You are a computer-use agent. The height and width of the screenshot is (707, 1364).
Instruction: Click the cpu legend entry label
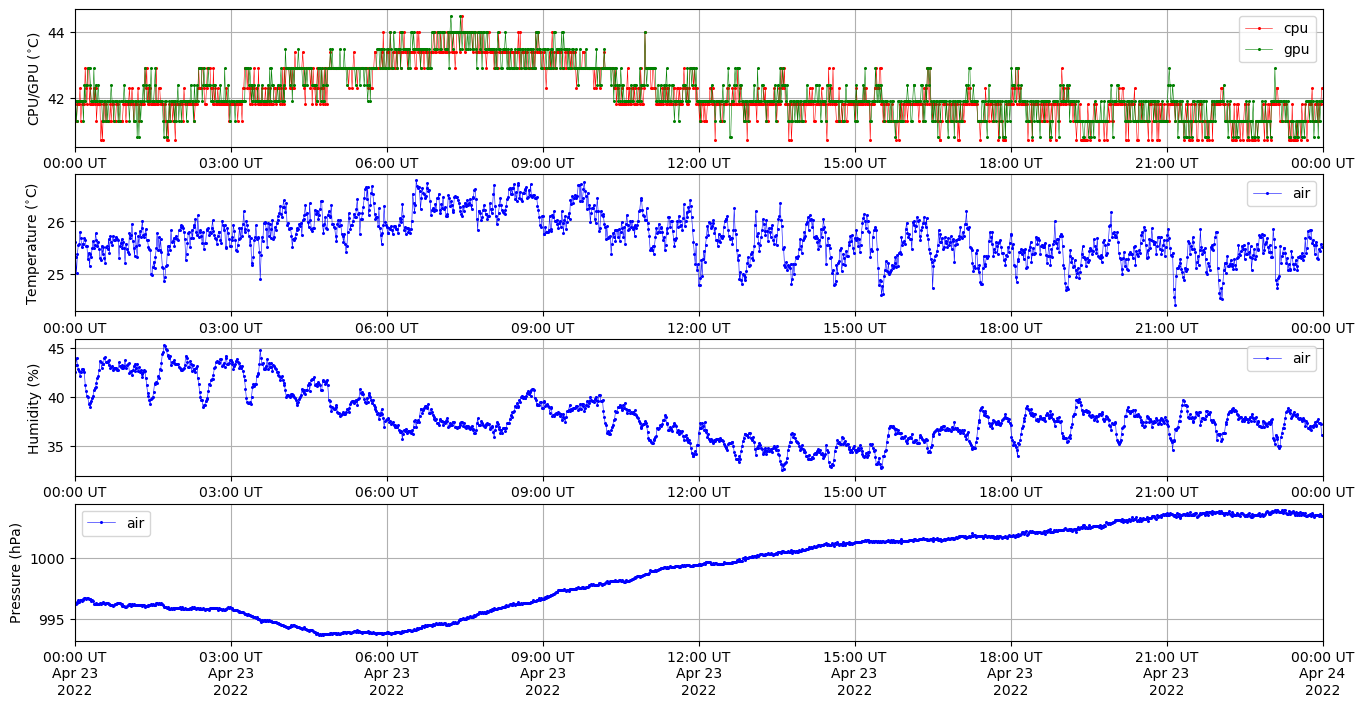coord(1295,28)
